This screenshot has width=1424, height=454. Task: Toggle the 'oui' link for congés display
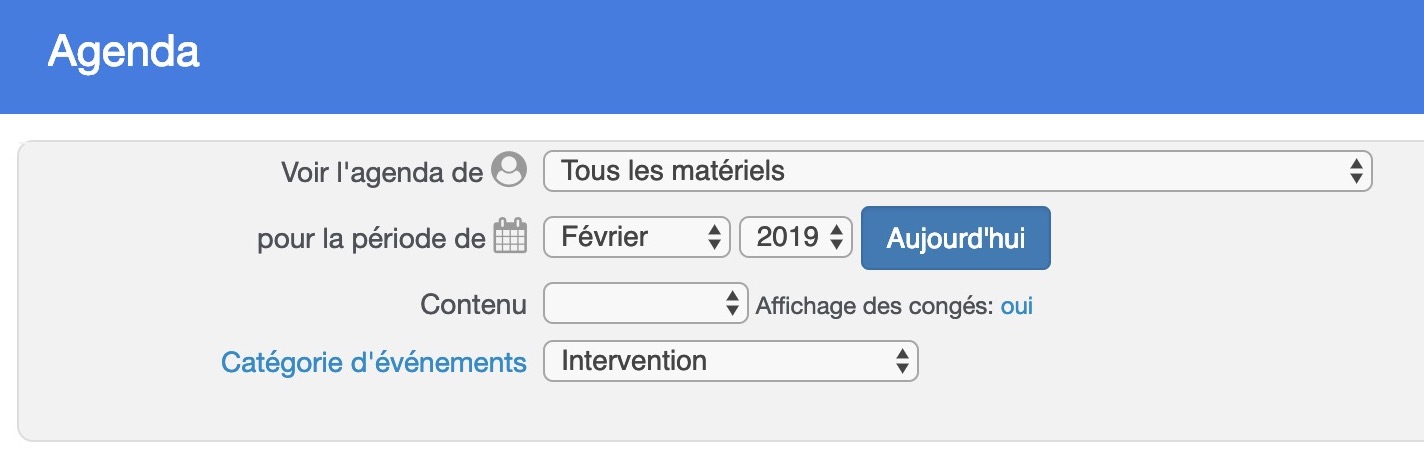1017,307
